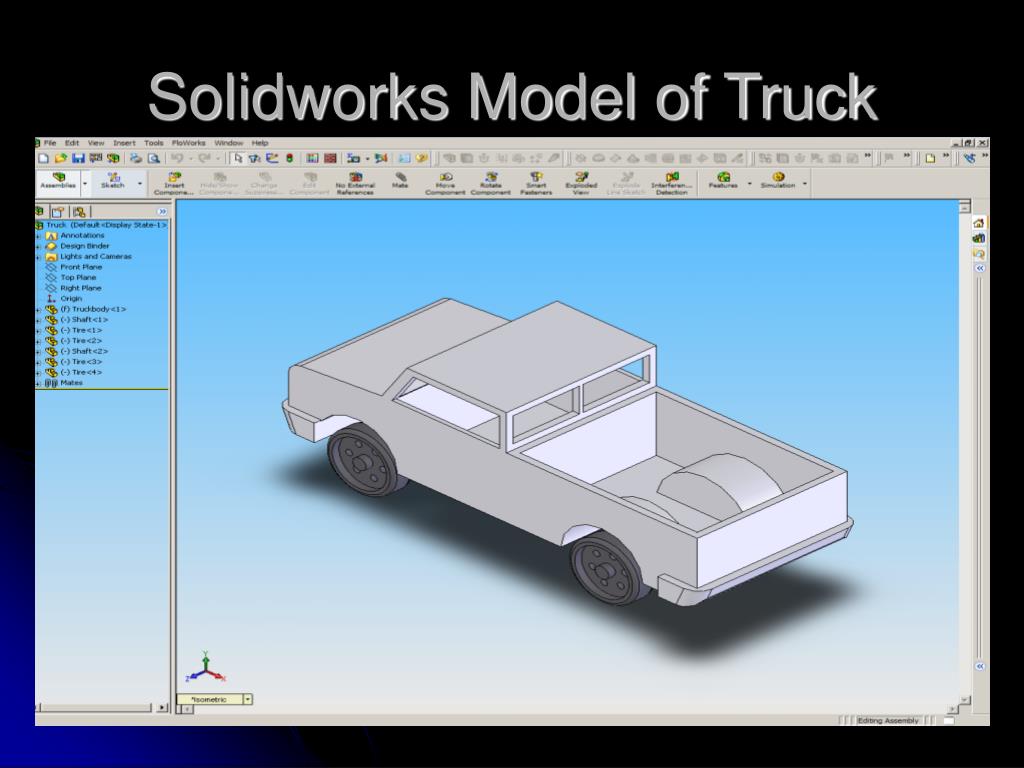
Task: Expand the Truckbody<1> component node
Action: [38, 310]
